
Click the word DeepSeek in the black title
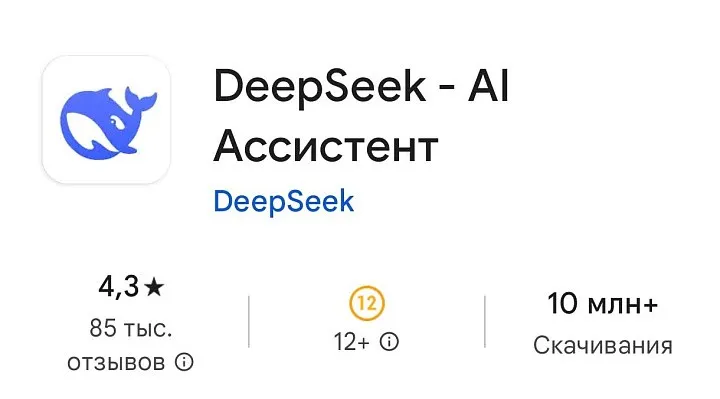(x=320, y=87)
